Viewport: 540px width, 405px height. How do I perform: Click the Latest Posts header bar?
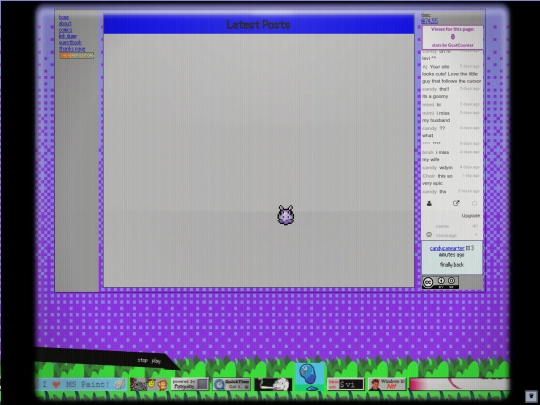tap(259, 24)
